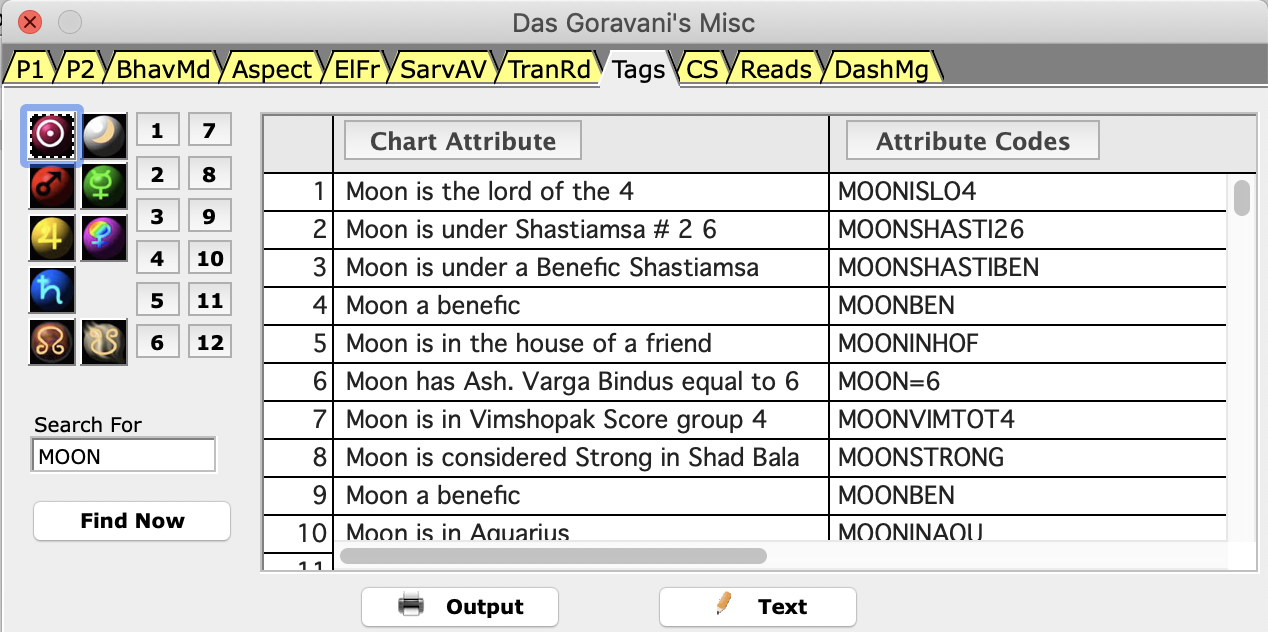This screenshot has height=632, width=1268.
Task: Click the blue Saturn icon
Action: pos(52,290)
